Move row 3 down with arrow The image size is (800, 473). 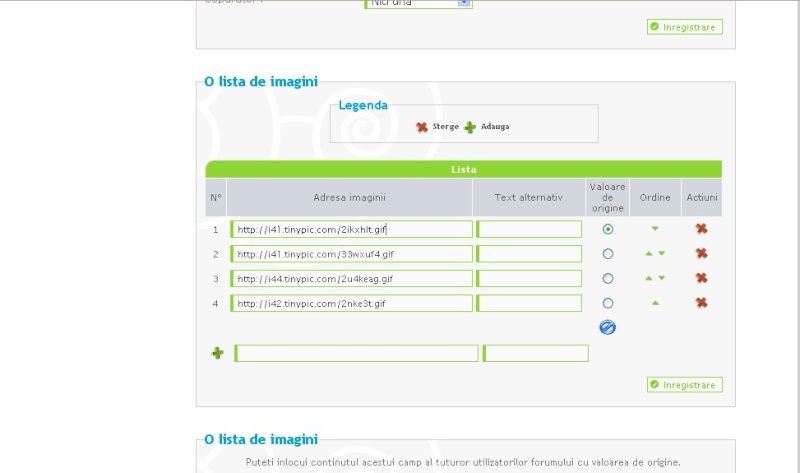click(662, 278)
